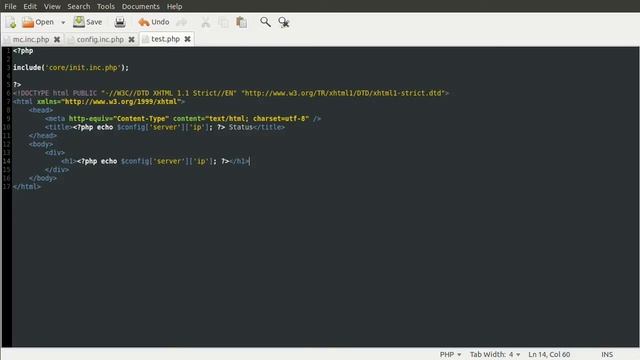Click the title line containing Status

point(165,127)
